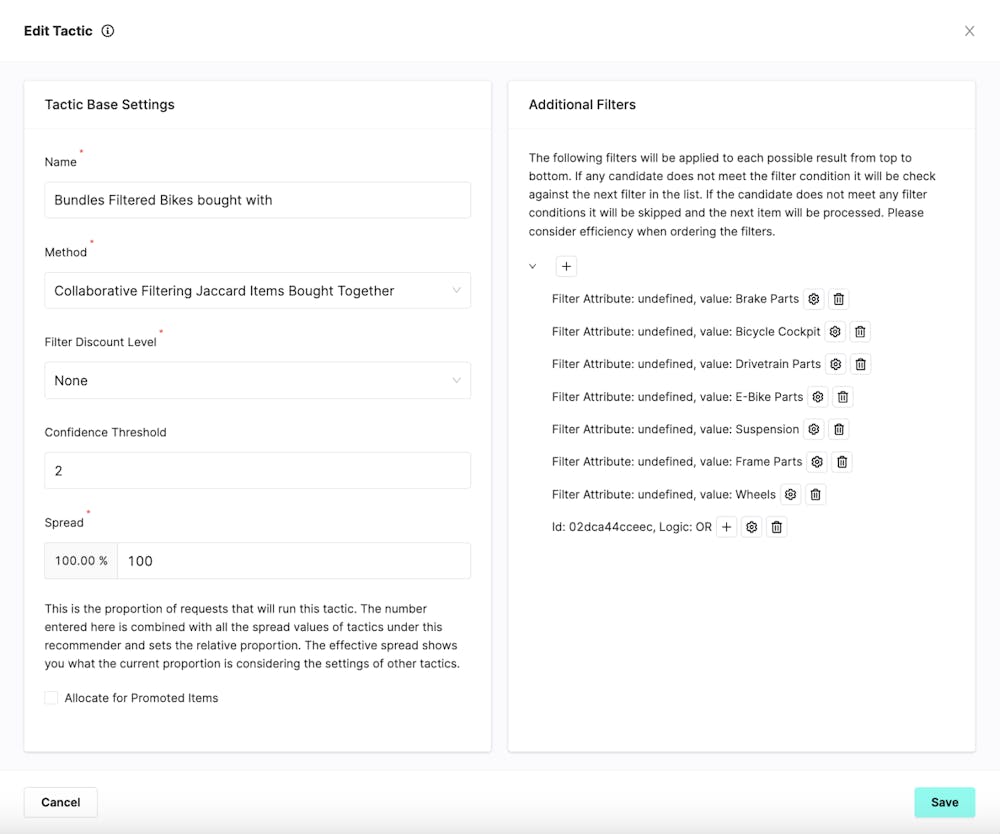This screenshot has width=1000, height=834.
Task: Click the Name input field
Action: (x=257, y=200)
